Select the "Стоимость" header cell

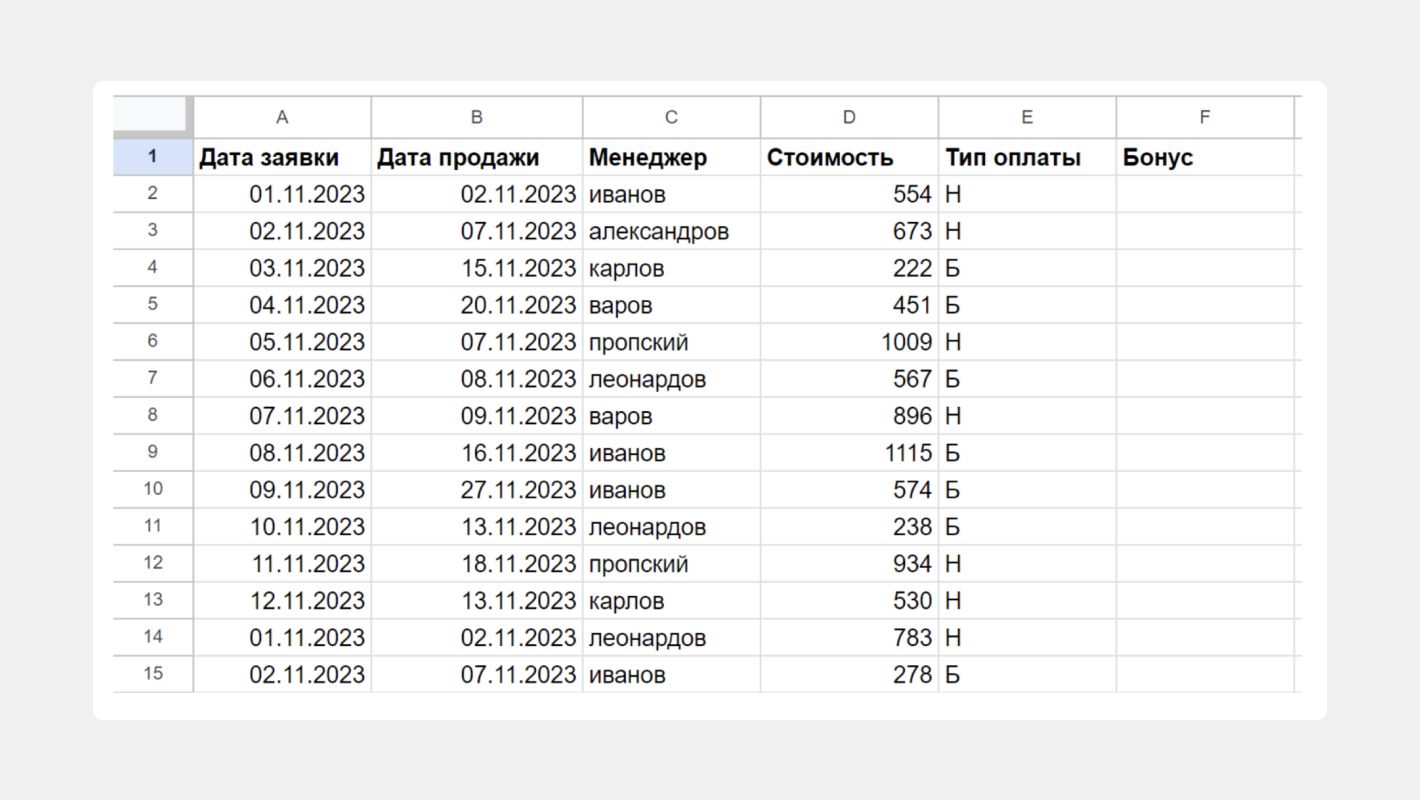pos(849,157)
